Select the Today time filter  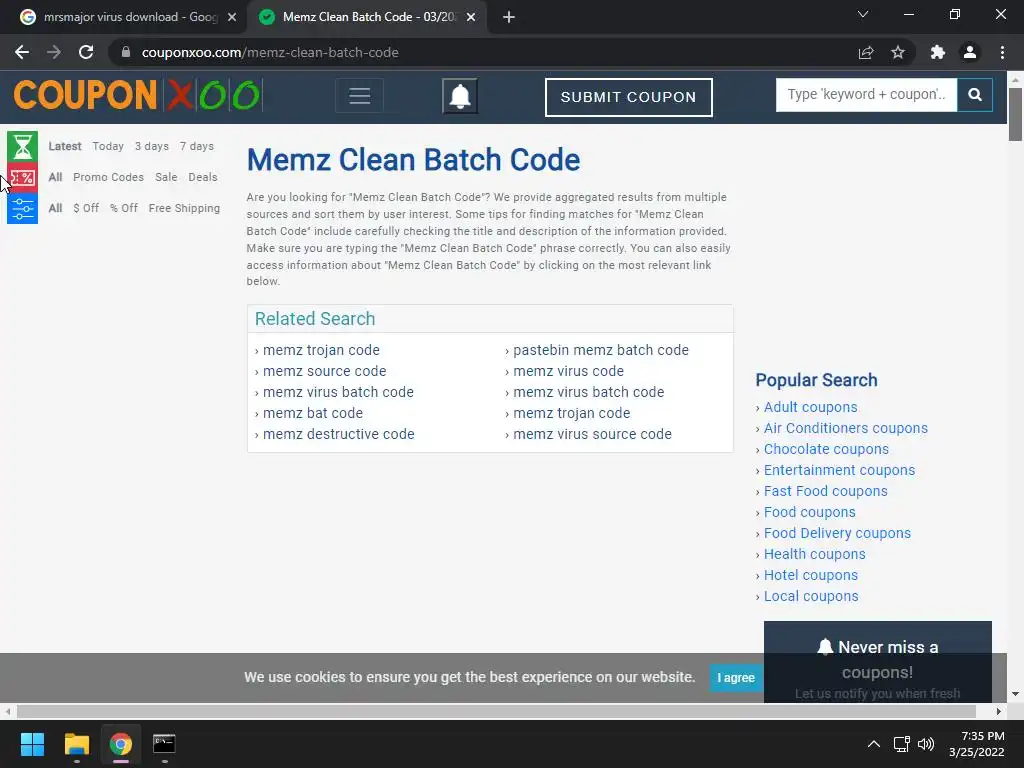[108, 146]
